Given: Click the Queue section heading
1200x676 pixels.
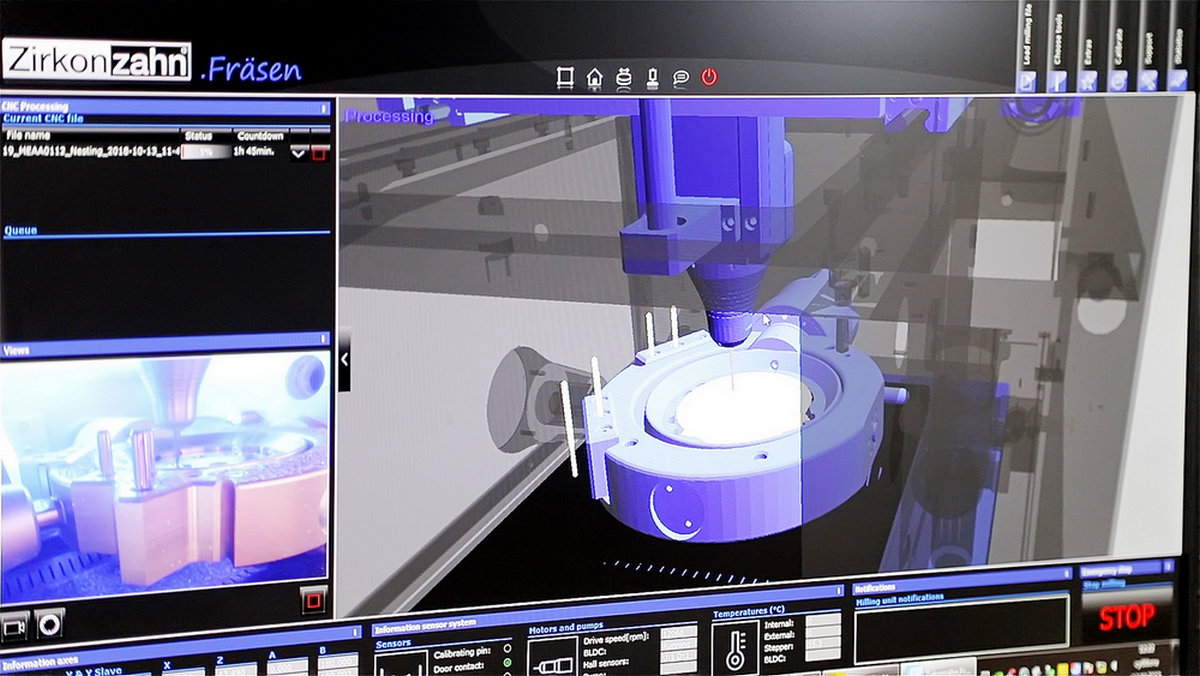Looking at the screenshot, I should [x=20, y=230].
